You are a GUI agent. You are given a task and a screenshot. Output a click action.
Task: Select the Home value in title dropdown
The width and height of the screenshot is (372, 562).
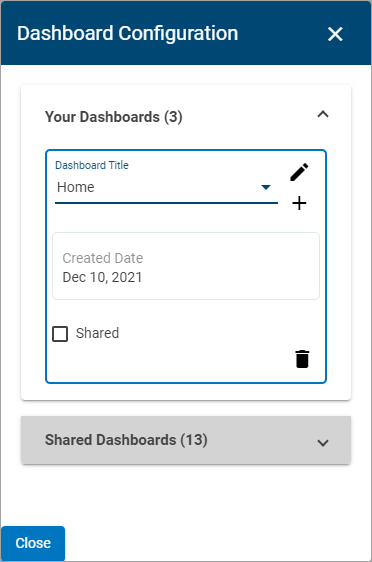tap(76, 187)
